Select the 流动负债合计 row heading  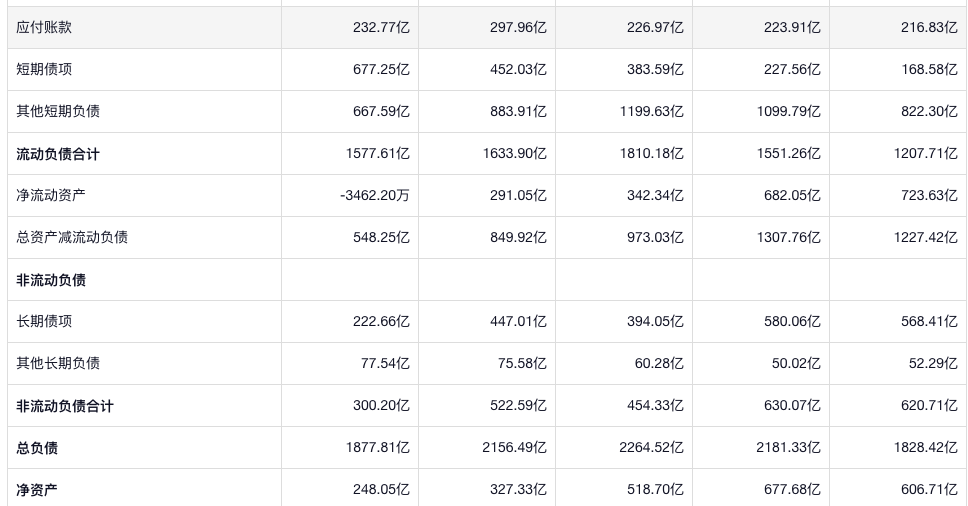click(x=58, y=154)
